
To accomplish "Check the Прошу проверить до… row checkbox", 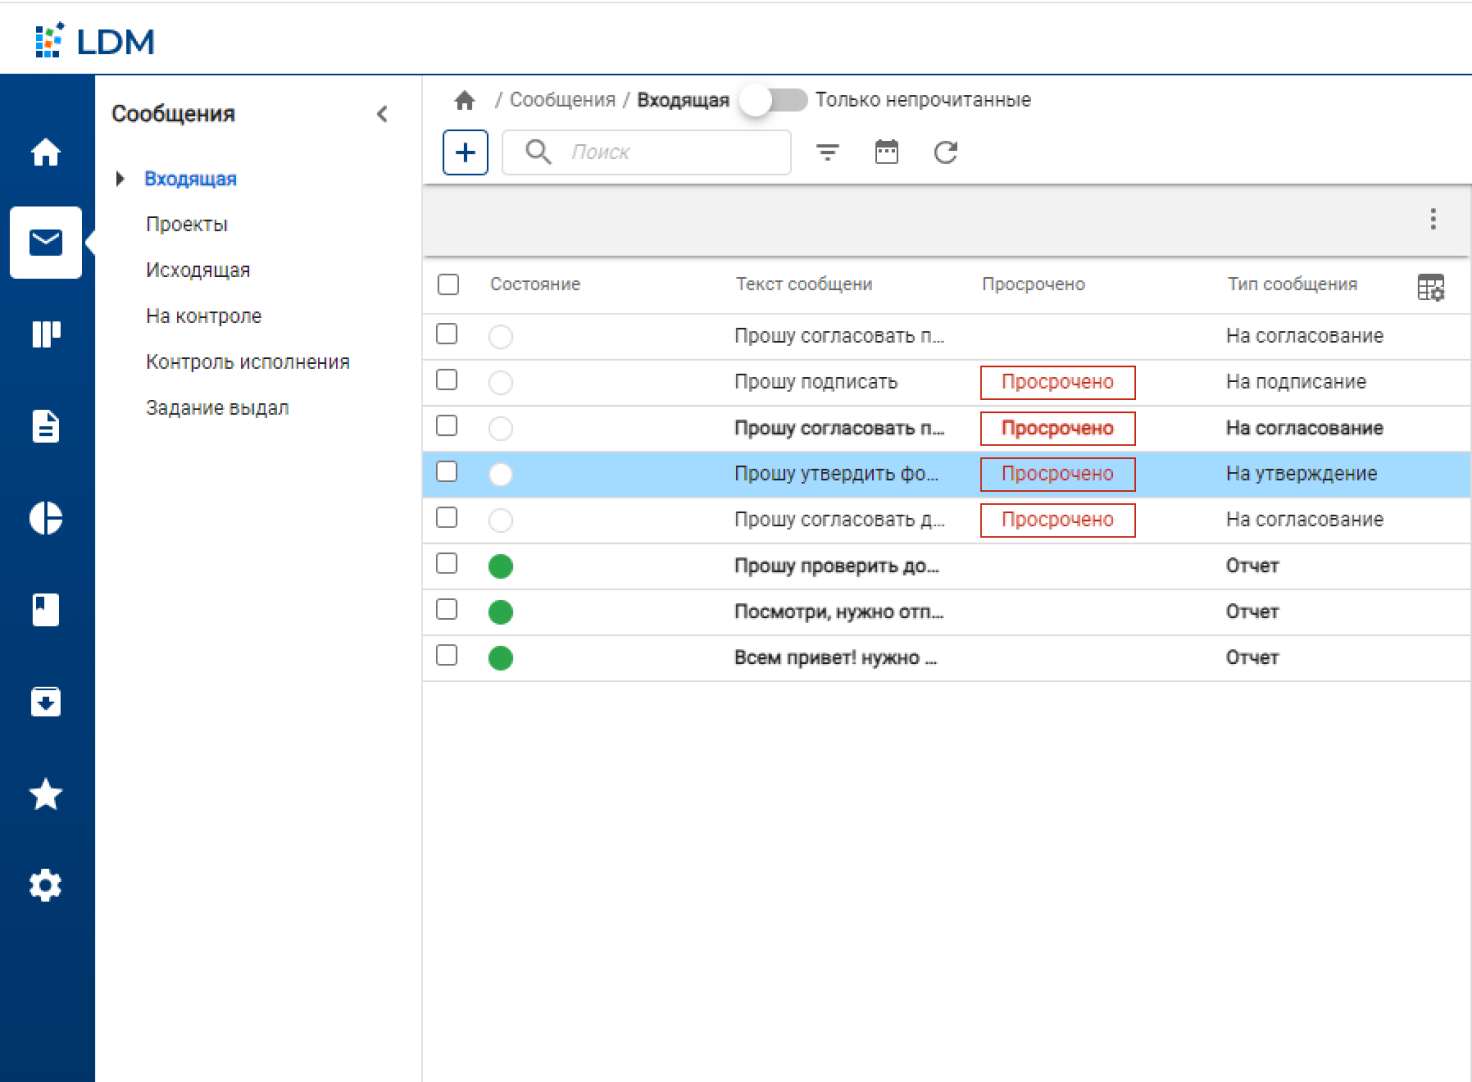I will point(447,564).
